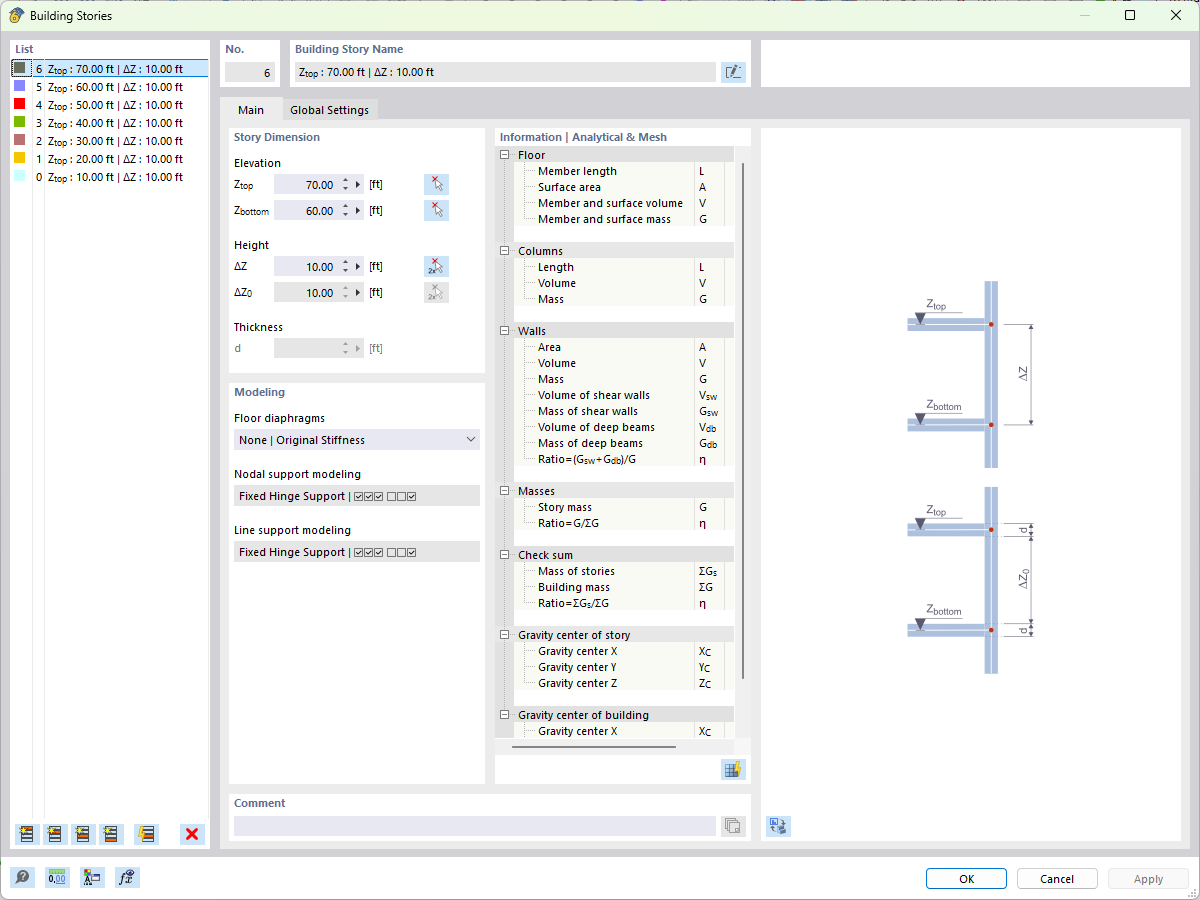This screenshot has height=900, width=1200.
Task: Click the yellow swatch of story 1
Action: pyautogui.click(x=19, y=158)
